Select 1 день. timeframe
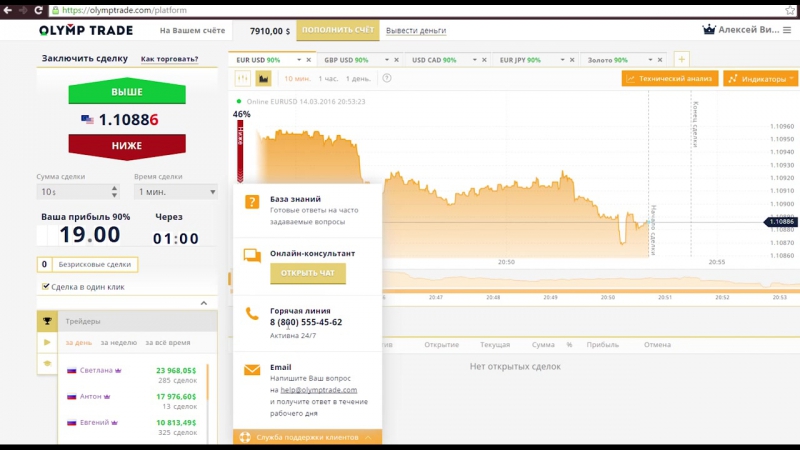This screenshot has width=800, height=450. (x=358, y=79)
